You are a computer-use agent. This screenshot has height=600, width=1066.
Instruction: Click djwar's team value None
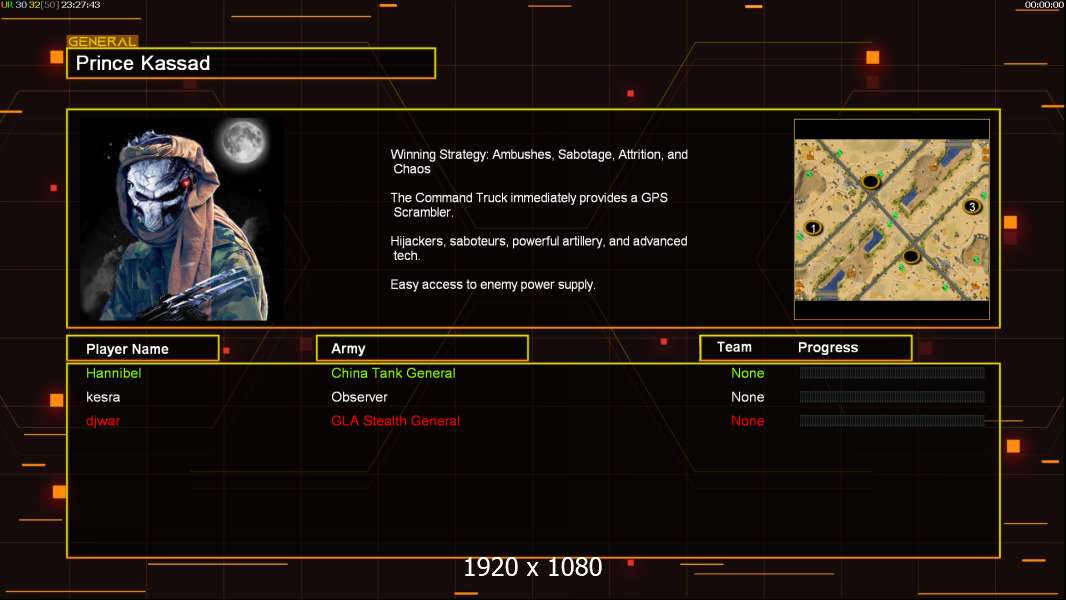point(747,421)
